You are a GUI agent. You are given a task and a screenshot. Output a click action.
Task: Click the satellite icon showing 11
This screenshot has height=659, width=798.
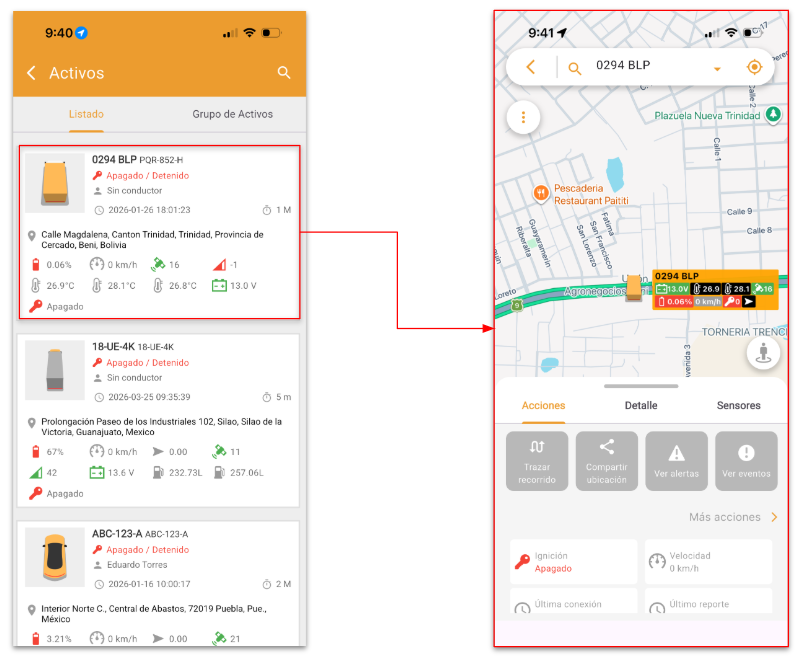pos(219,451)
